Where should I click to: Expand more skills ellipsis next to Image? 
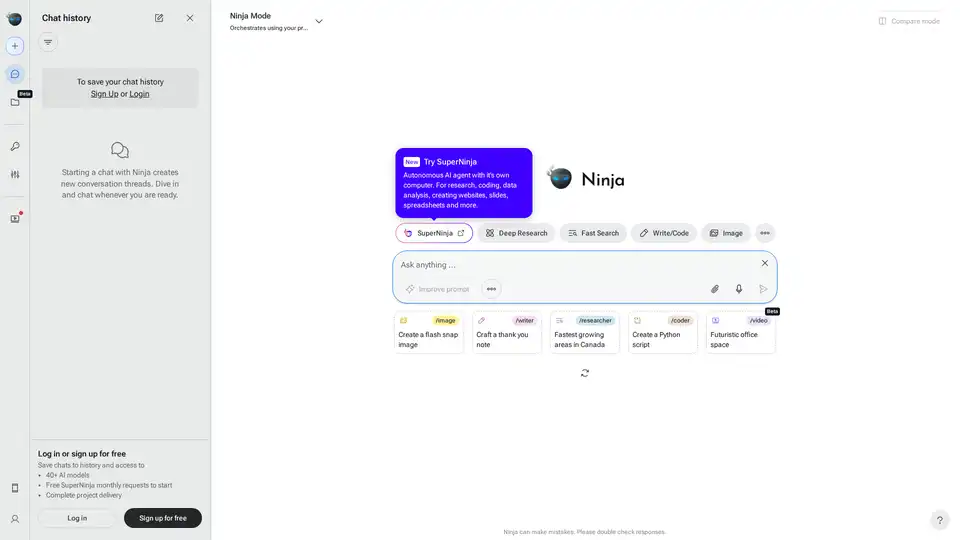[x=765, y=233]
